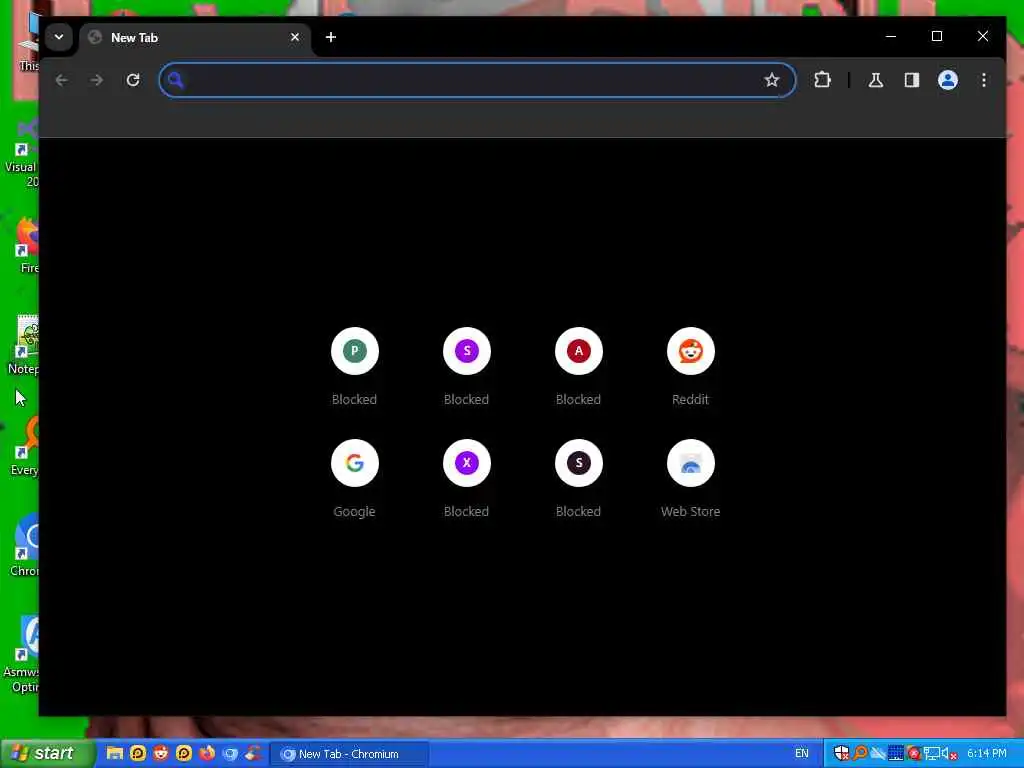
Task: Open the Chrome Labs flask icon
Action: (x=875, y=80)
